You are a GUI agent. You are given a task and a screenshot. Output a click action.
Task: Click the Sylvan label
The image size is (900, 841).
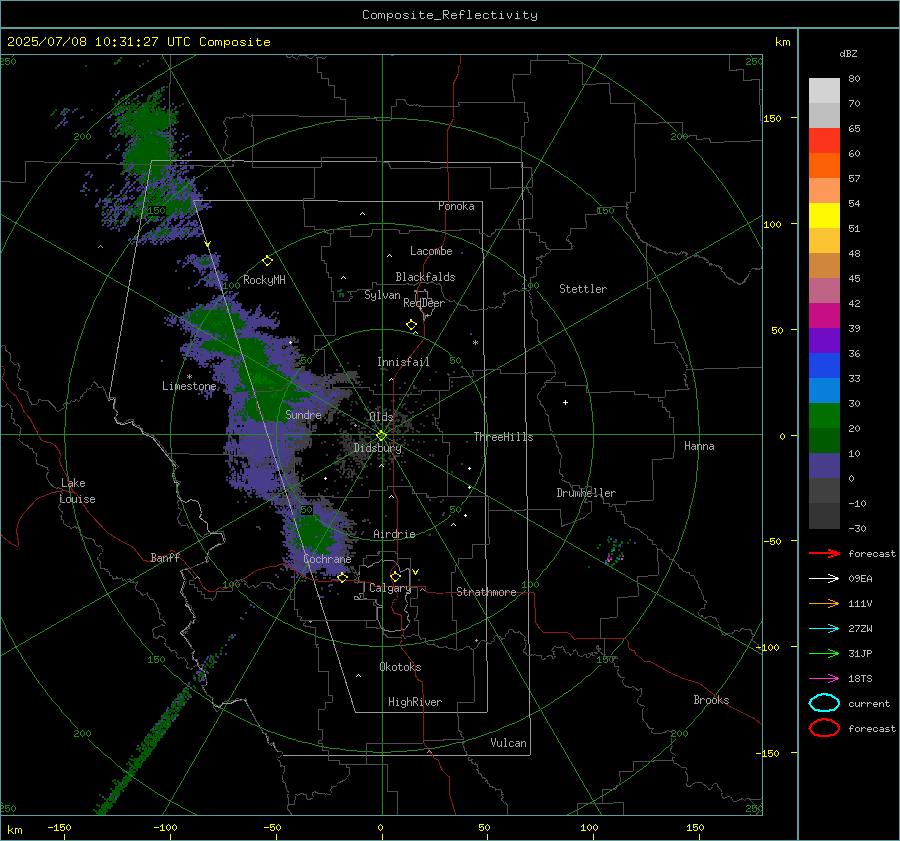pos(382,295)
